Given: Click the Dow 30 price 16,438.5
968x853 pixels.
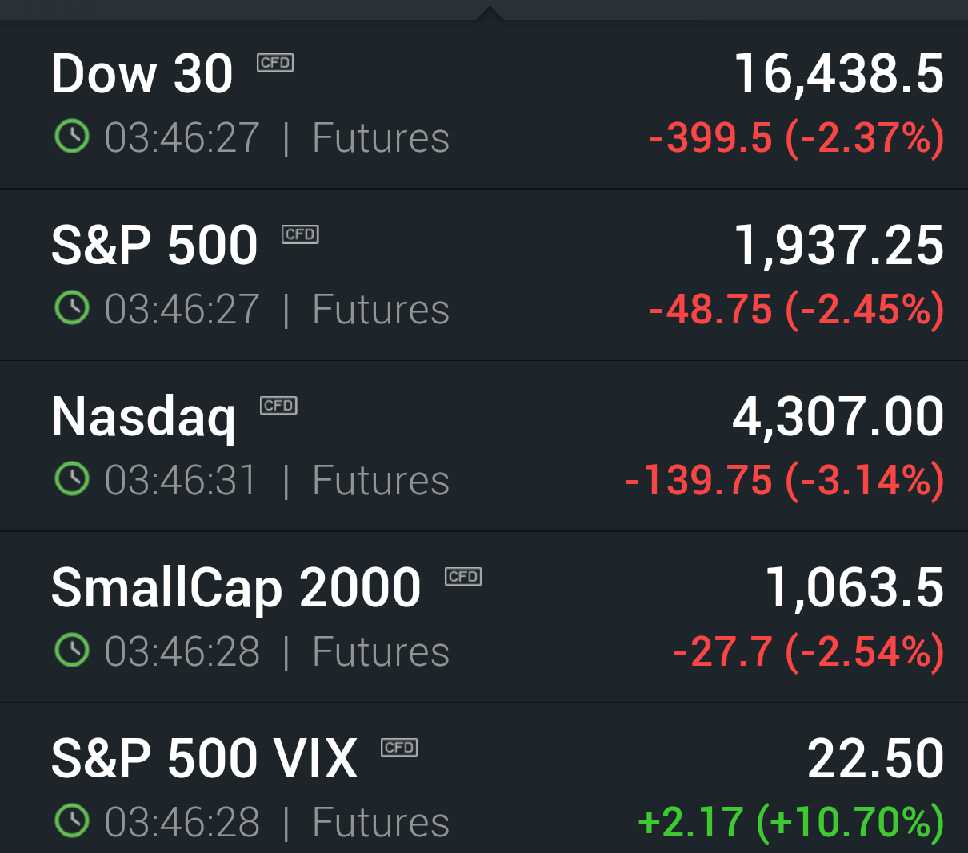Looking at the screenshot, I should [838, 74].
